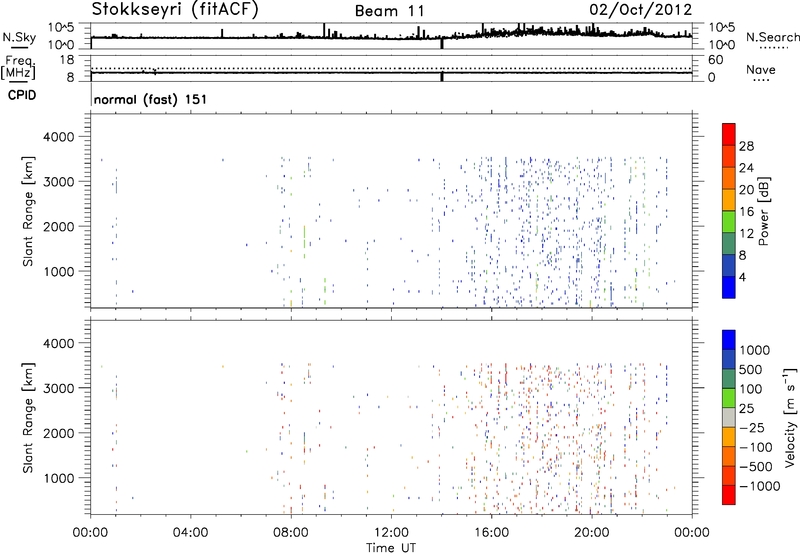Click the 'Stokkseyri (fitACF)' title text
This screenshot has width=800, height=554.
[175, 9]
